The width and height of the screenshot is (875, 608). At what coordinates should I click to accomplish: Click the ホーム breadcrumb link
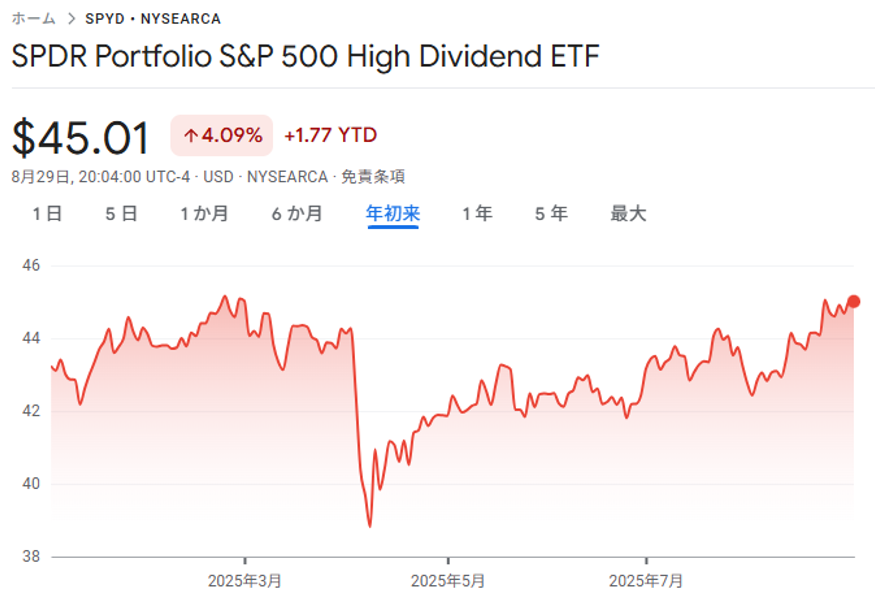[x=33, y=18]
